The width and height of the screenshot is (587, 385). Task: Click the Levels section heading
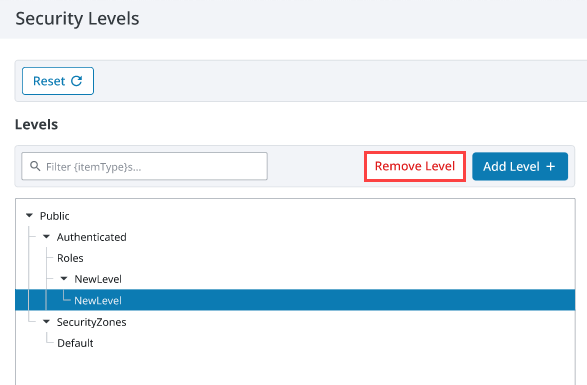pyautogui.click(x=37, y=124)
